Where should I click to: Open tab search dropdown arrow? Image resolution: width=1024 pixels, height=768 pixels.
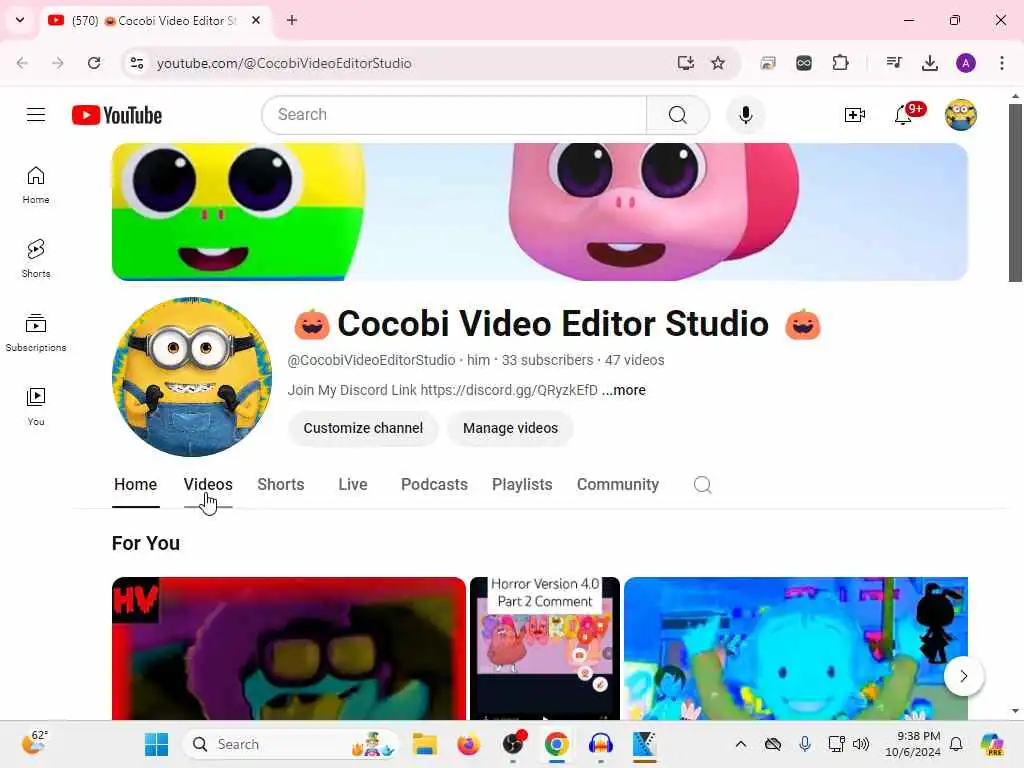point(20,20)
